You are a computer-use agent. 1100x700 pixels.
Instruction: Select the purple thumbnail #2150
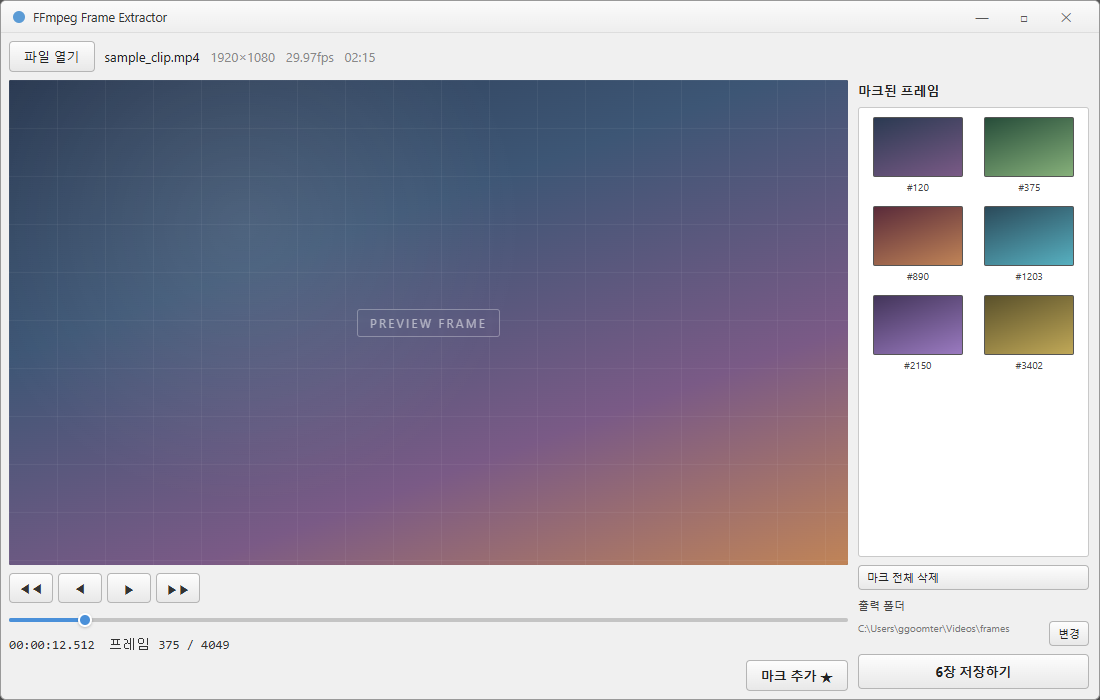pos(918,325)
